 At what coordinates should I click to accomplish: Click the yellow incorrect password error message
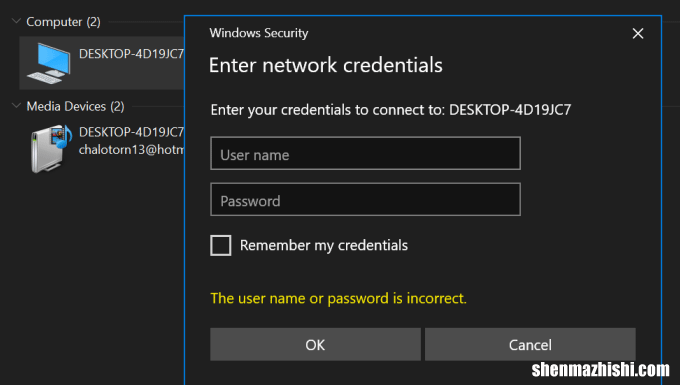338,298
